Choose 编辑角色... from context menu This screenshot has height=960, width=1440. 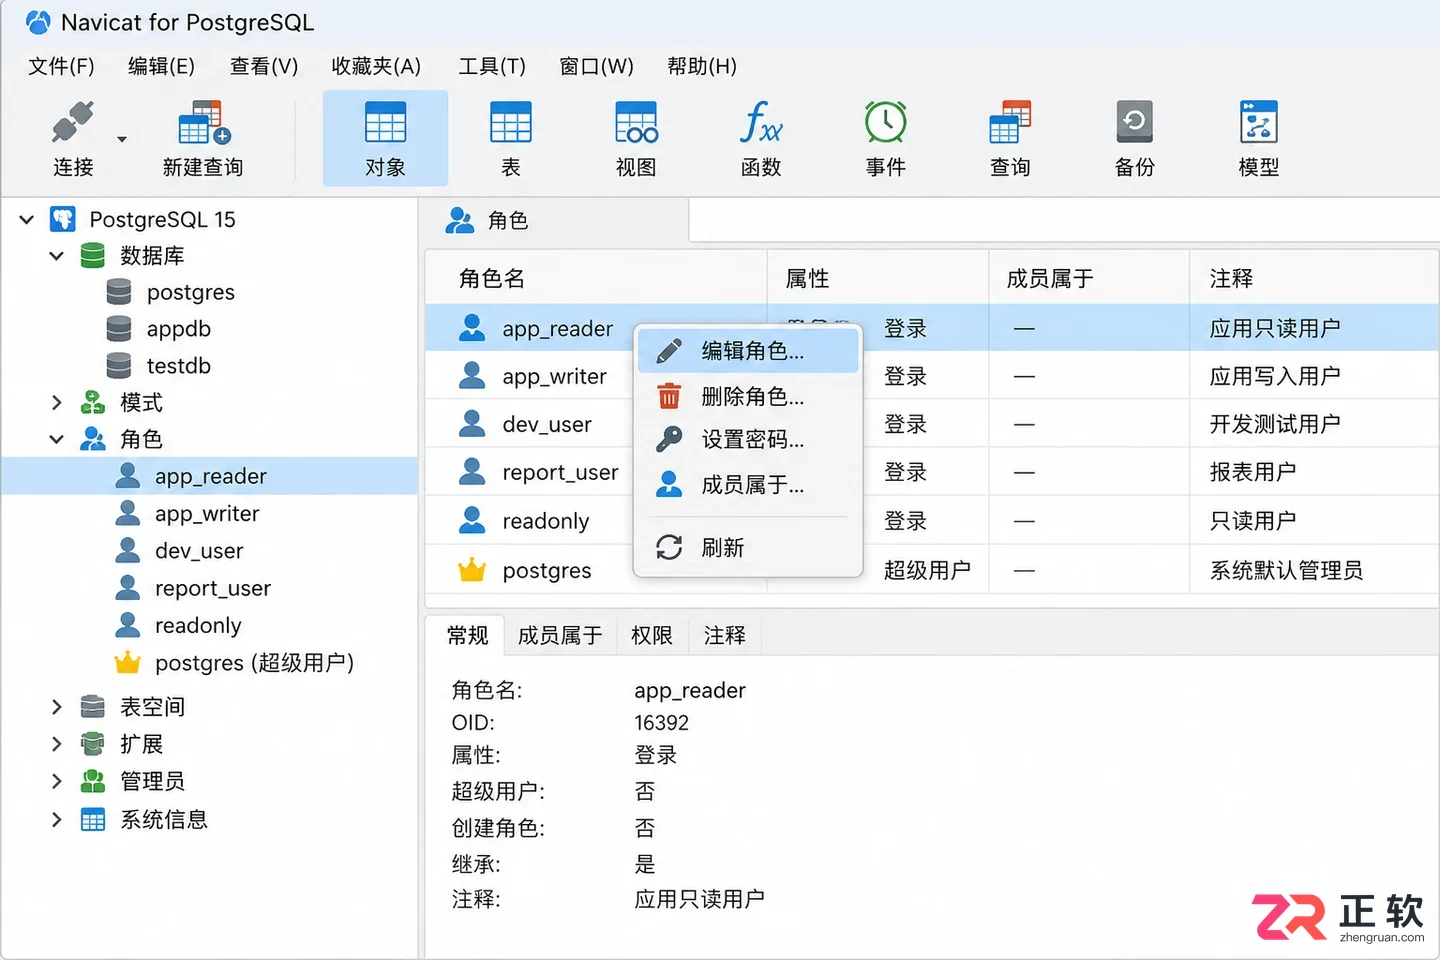point(748,351)
